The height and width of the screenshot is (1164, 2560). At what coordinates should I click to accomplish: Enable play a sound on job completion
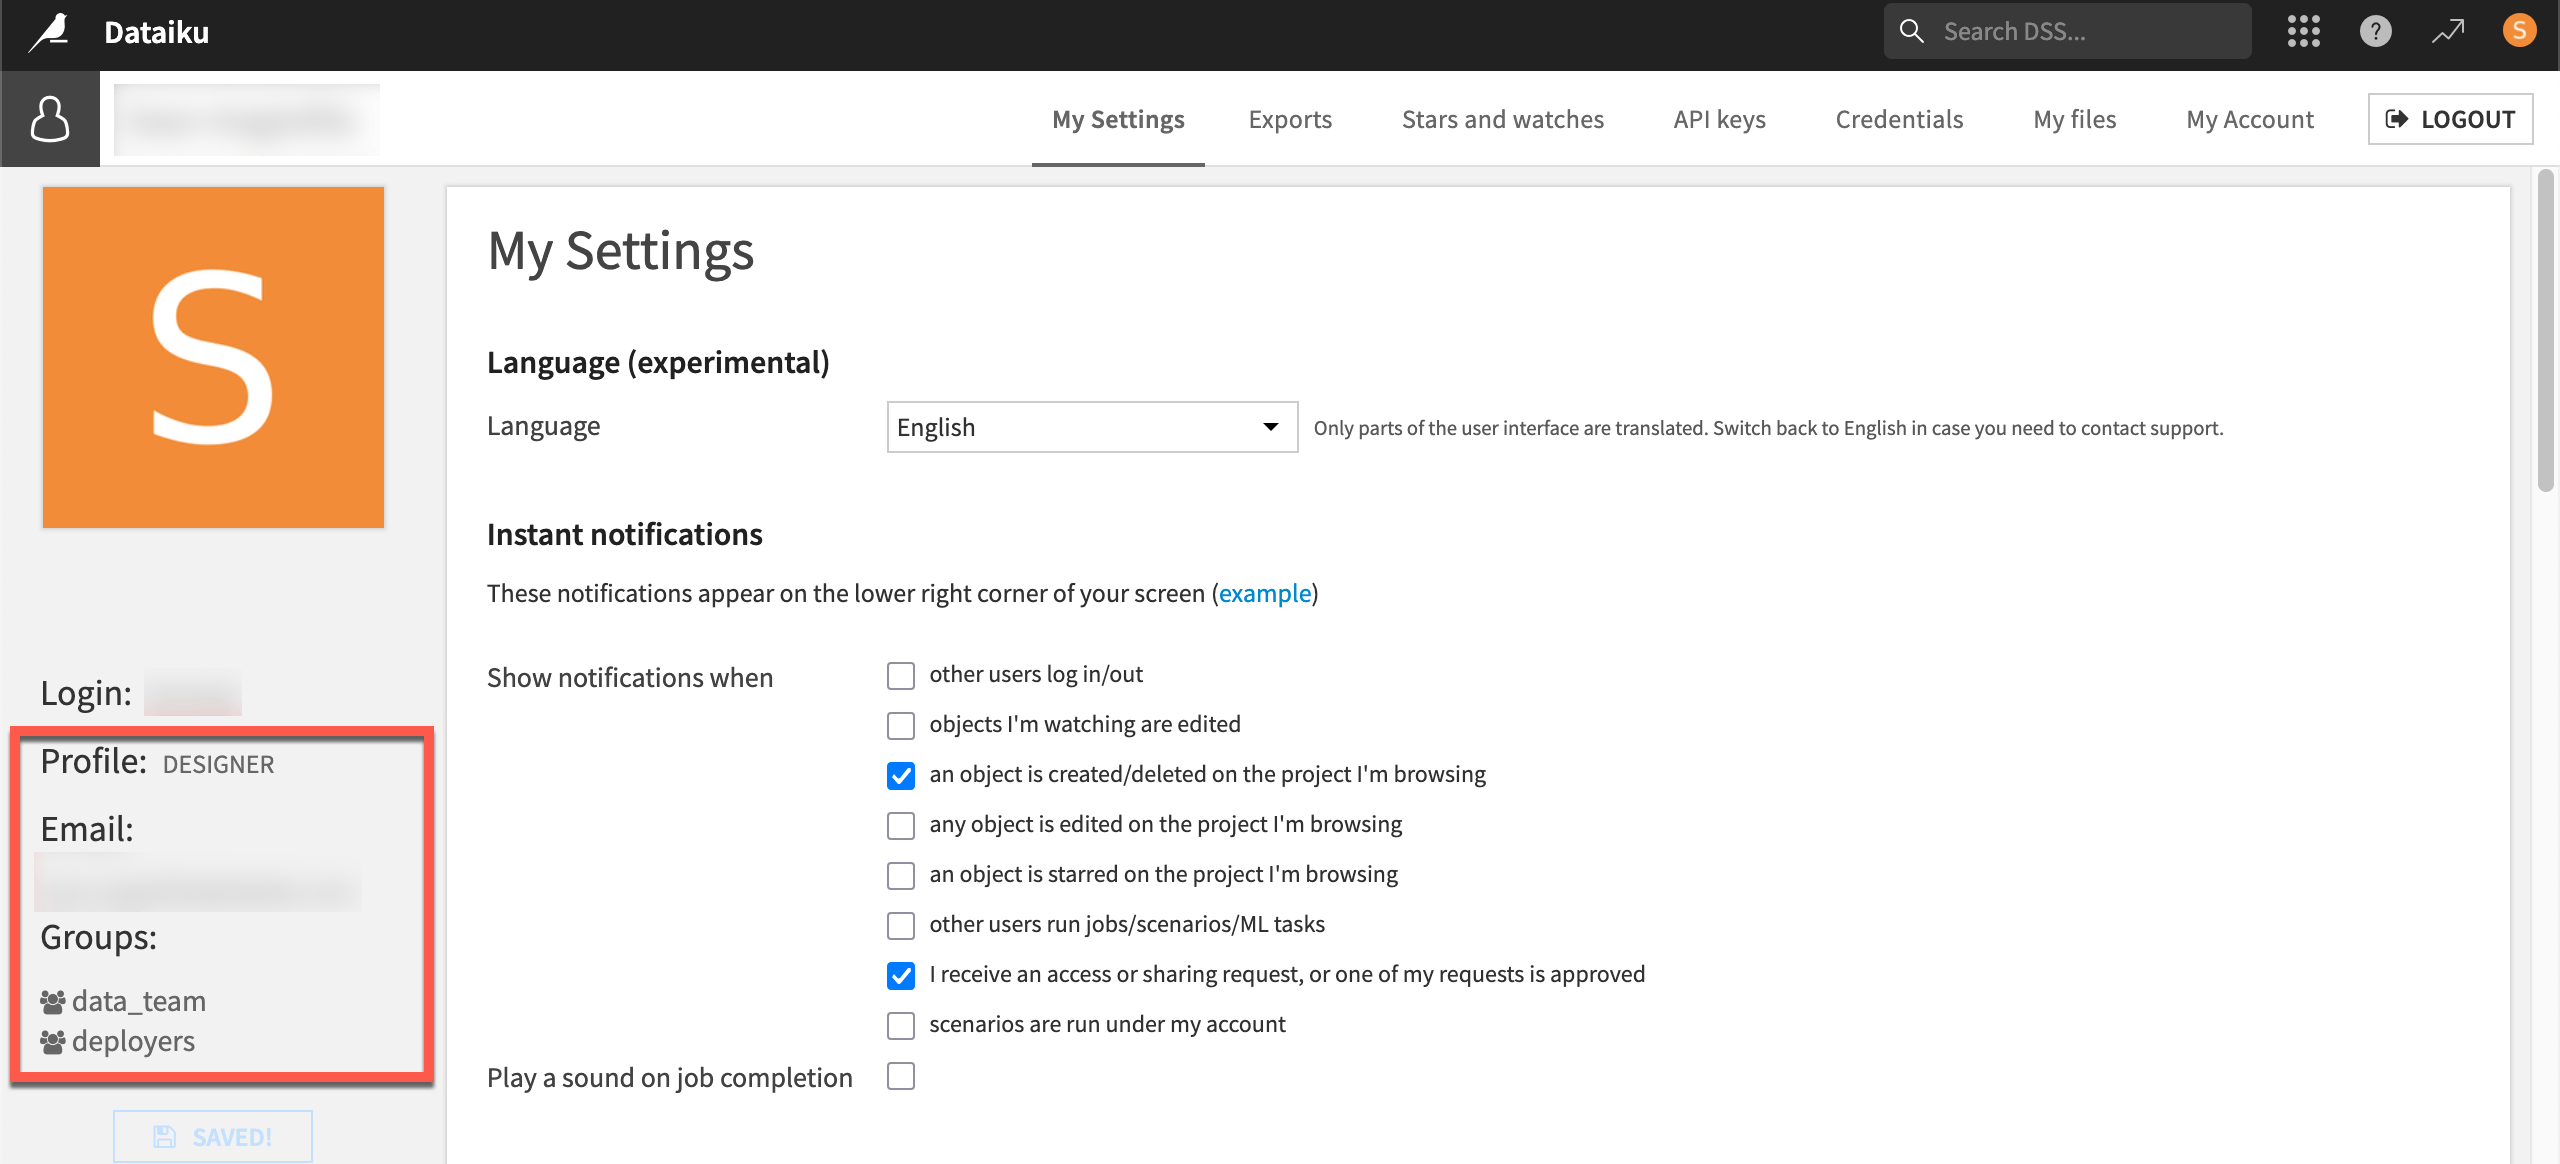point(901,1076)
